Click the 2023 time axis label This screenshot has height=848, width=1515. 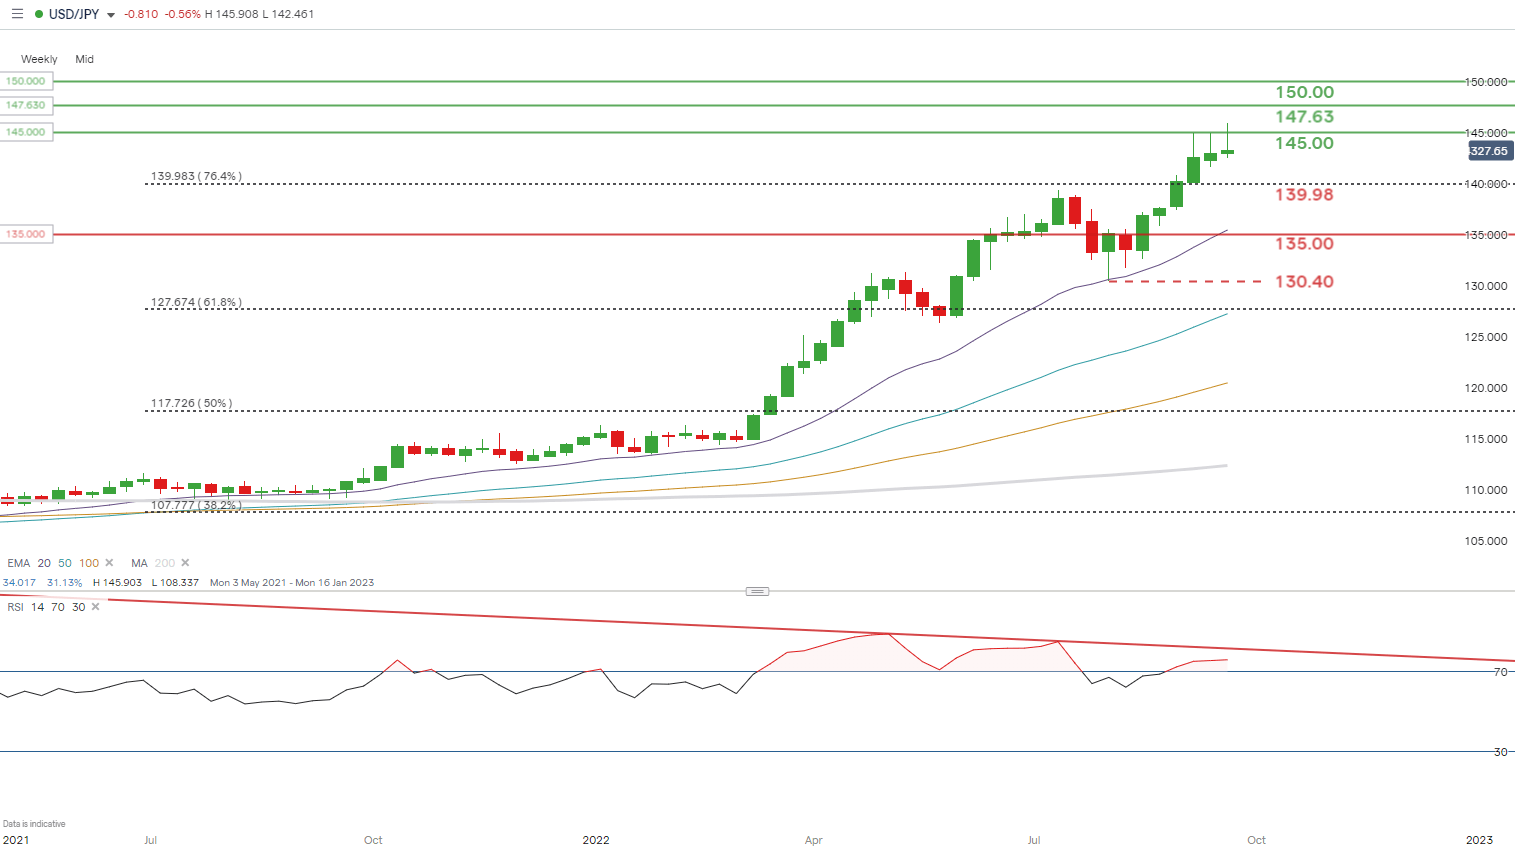point(1479,840)
